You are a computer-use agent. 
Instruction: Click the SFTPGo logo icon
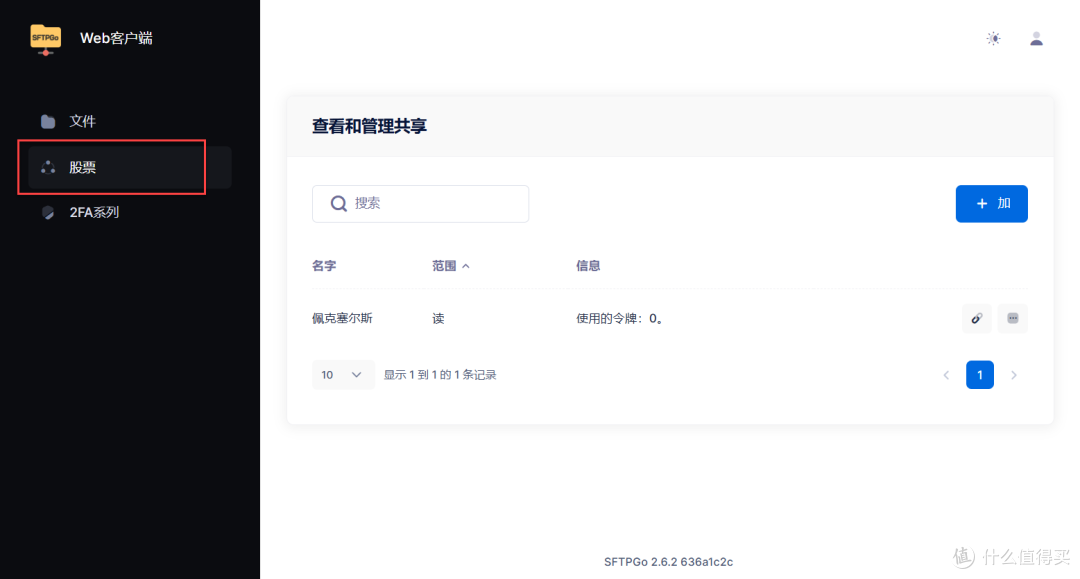45,39
